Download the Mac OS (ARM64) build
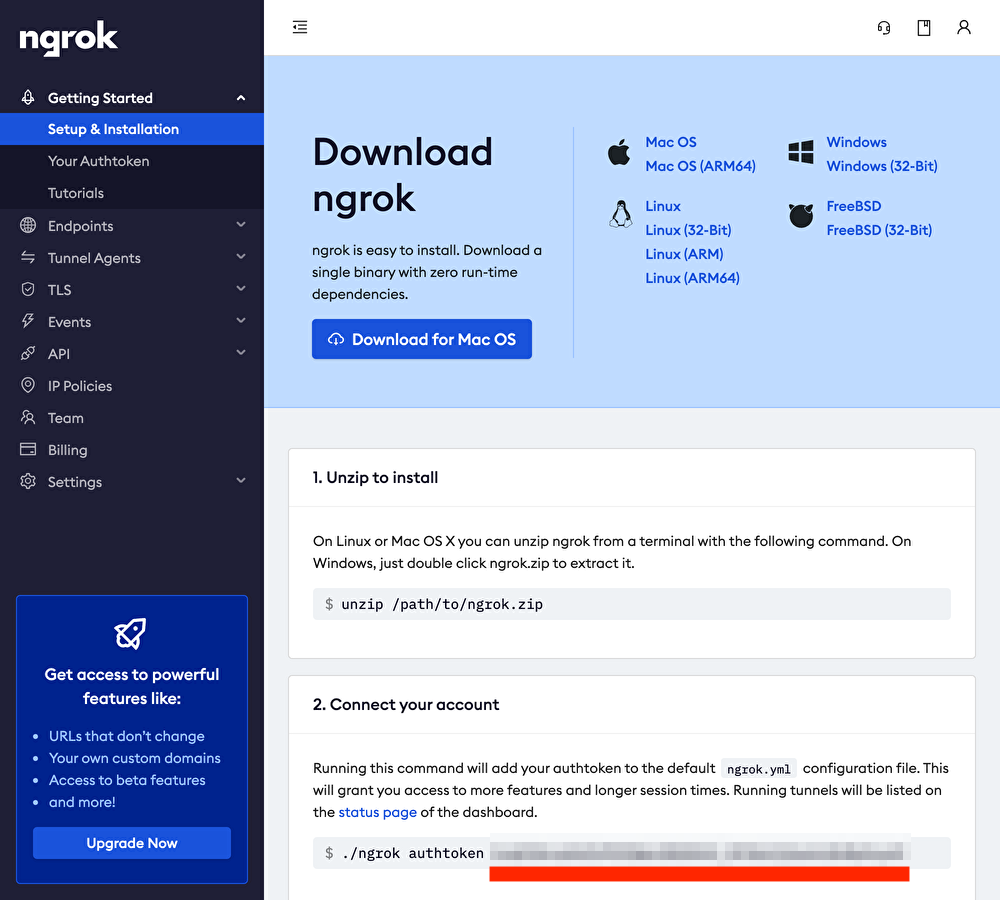This screenshot has width=1000, height=900. (700, 166)
